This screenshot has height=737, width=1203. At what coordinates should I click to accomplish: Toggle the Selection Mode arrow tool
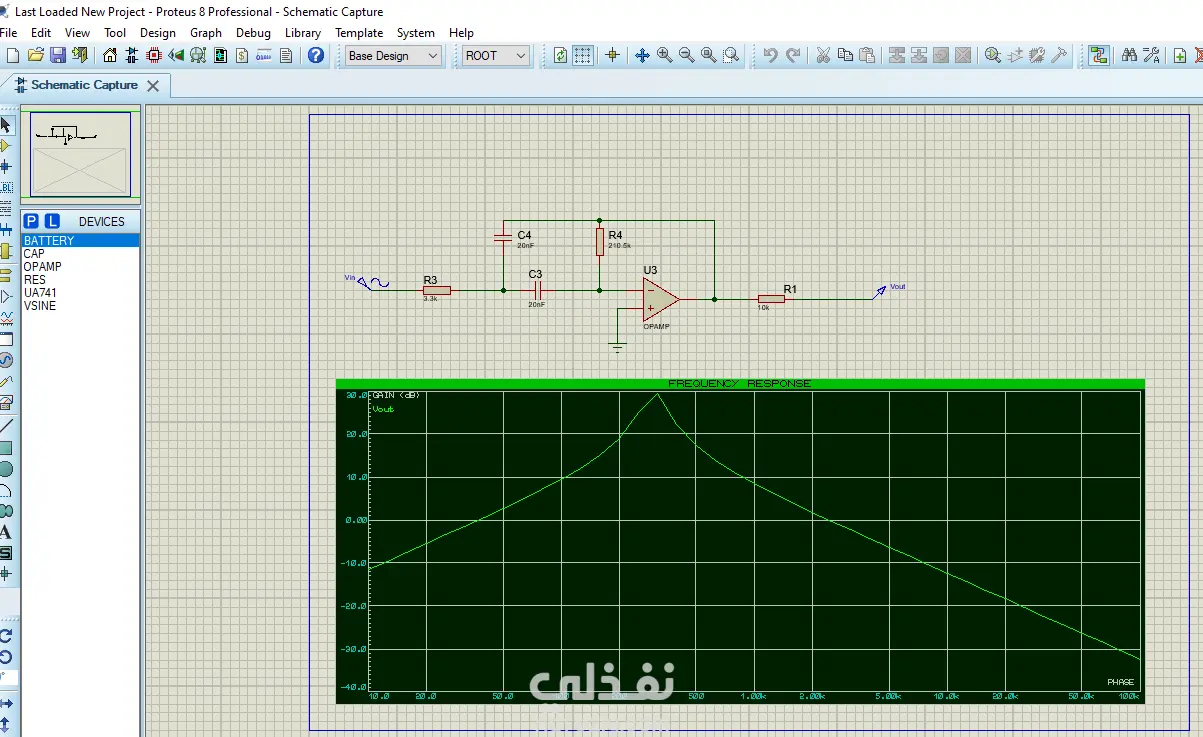coord(6,125)
